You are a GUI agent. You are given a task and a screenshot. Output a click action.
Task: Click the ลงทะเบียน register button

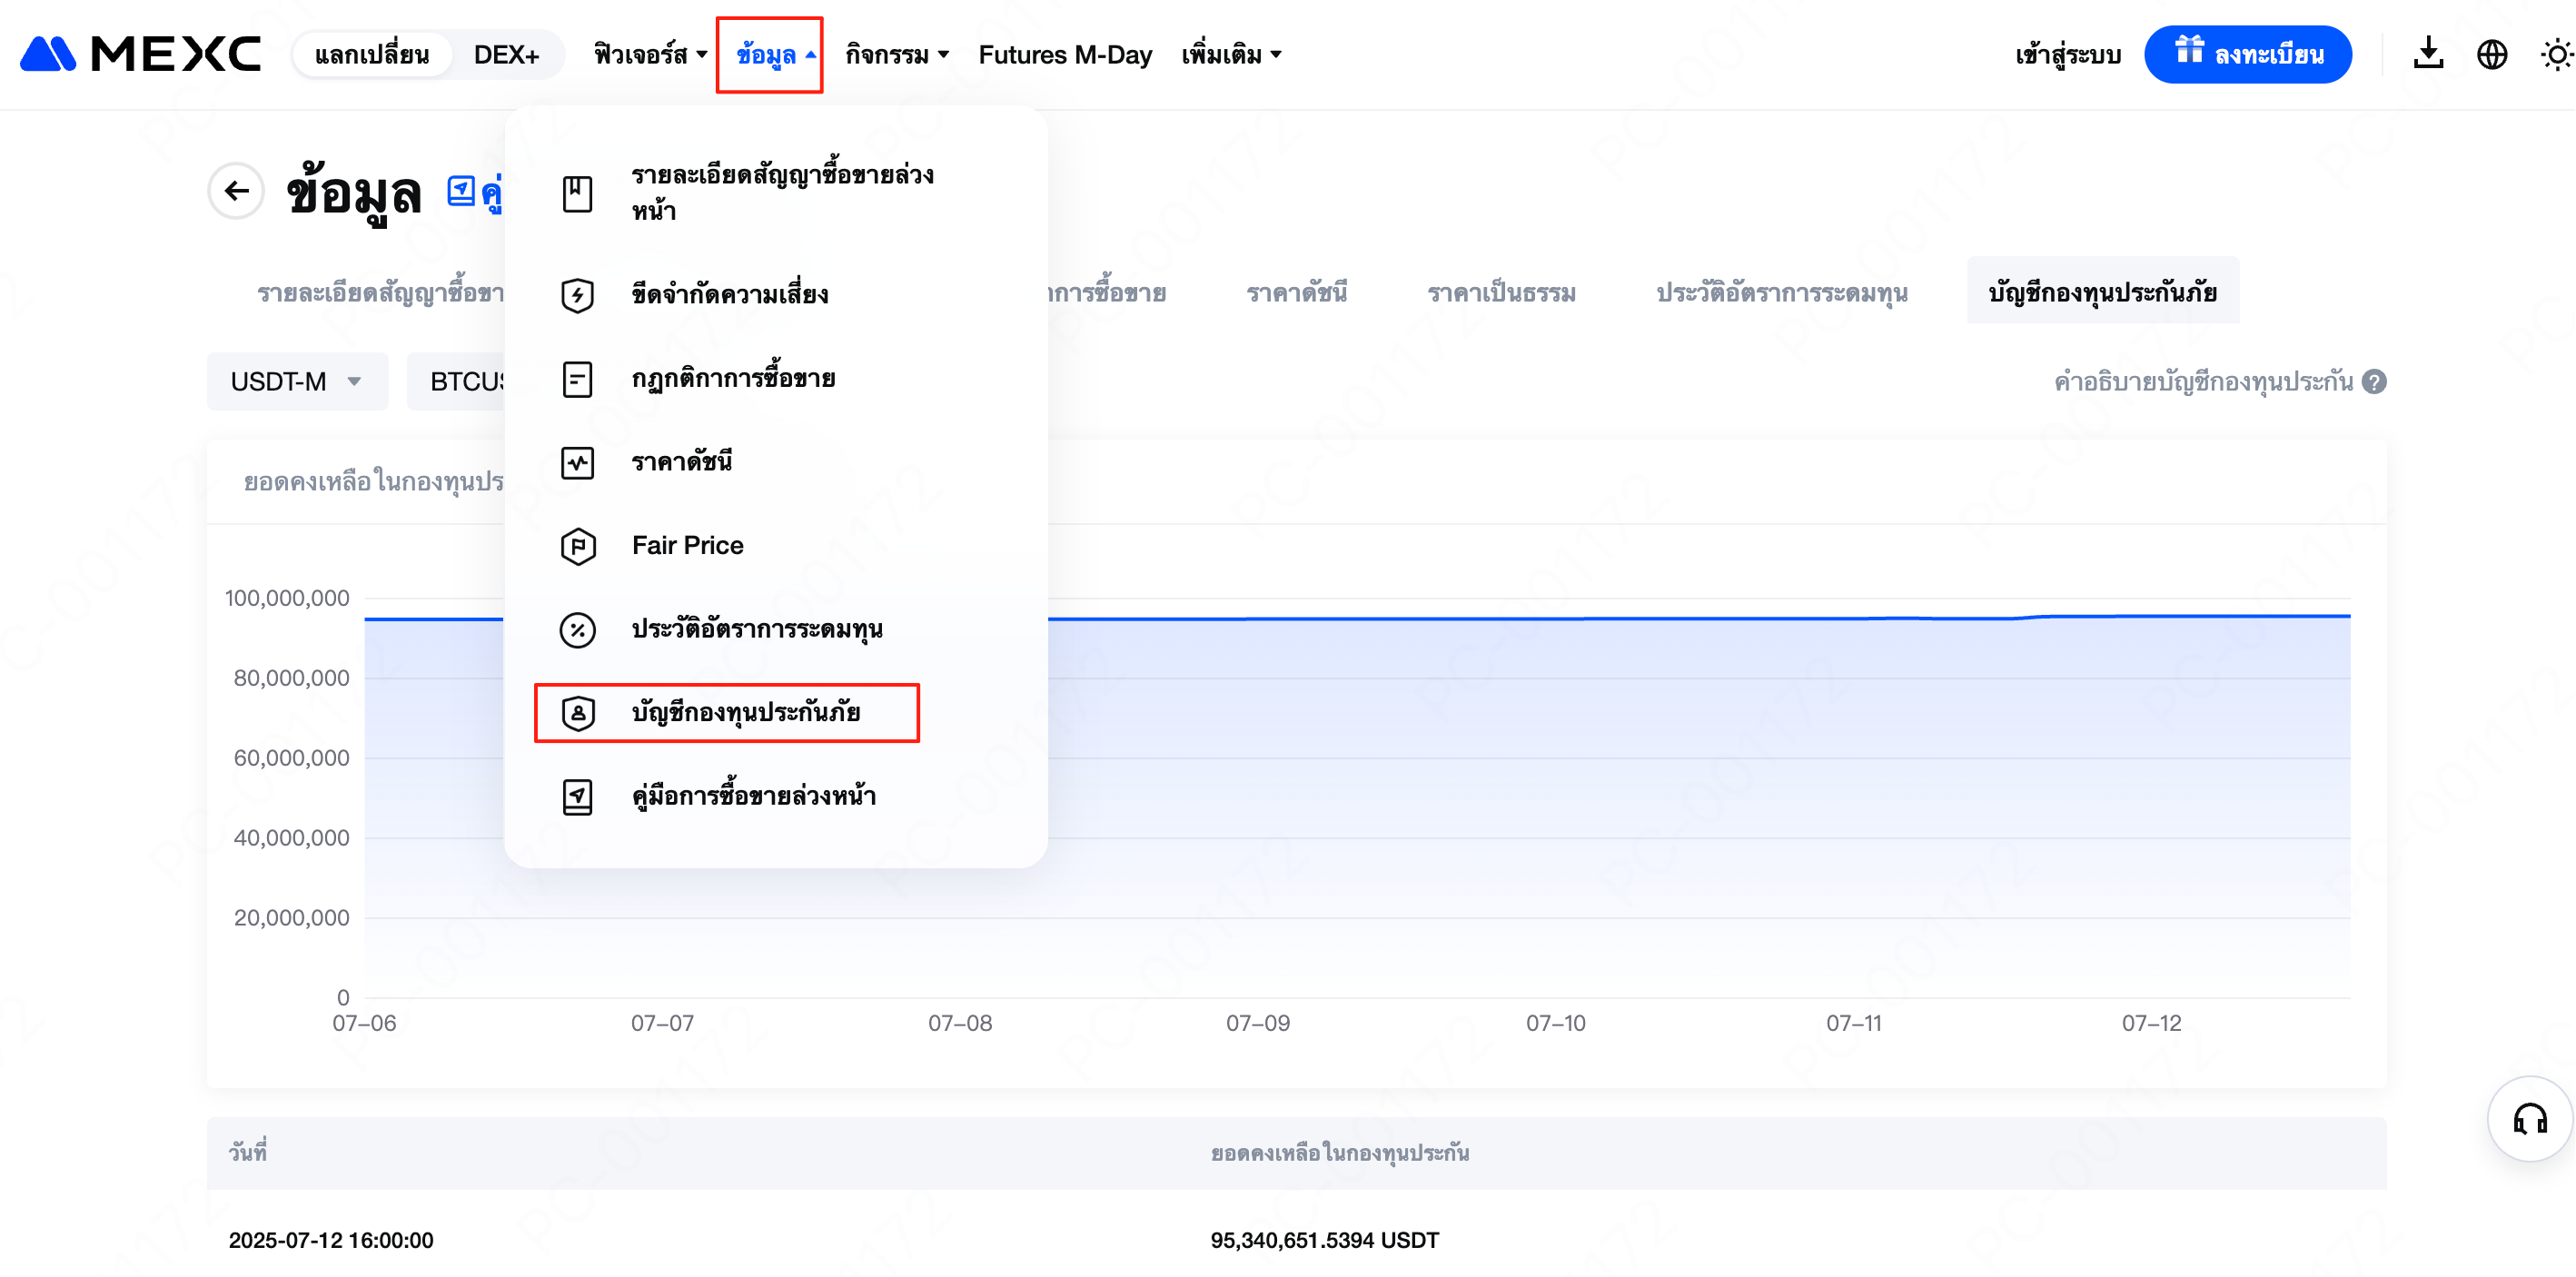click(x=2247, y=54)
